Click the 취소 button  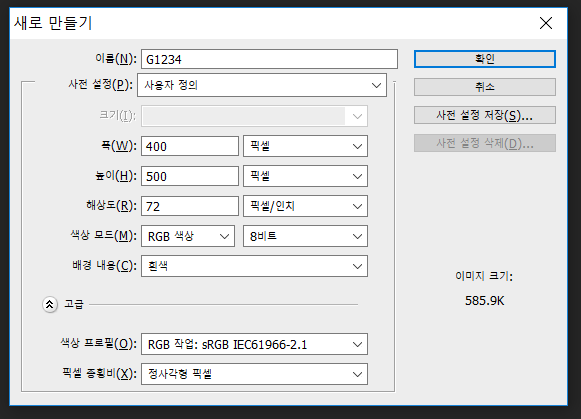point(485,87)
